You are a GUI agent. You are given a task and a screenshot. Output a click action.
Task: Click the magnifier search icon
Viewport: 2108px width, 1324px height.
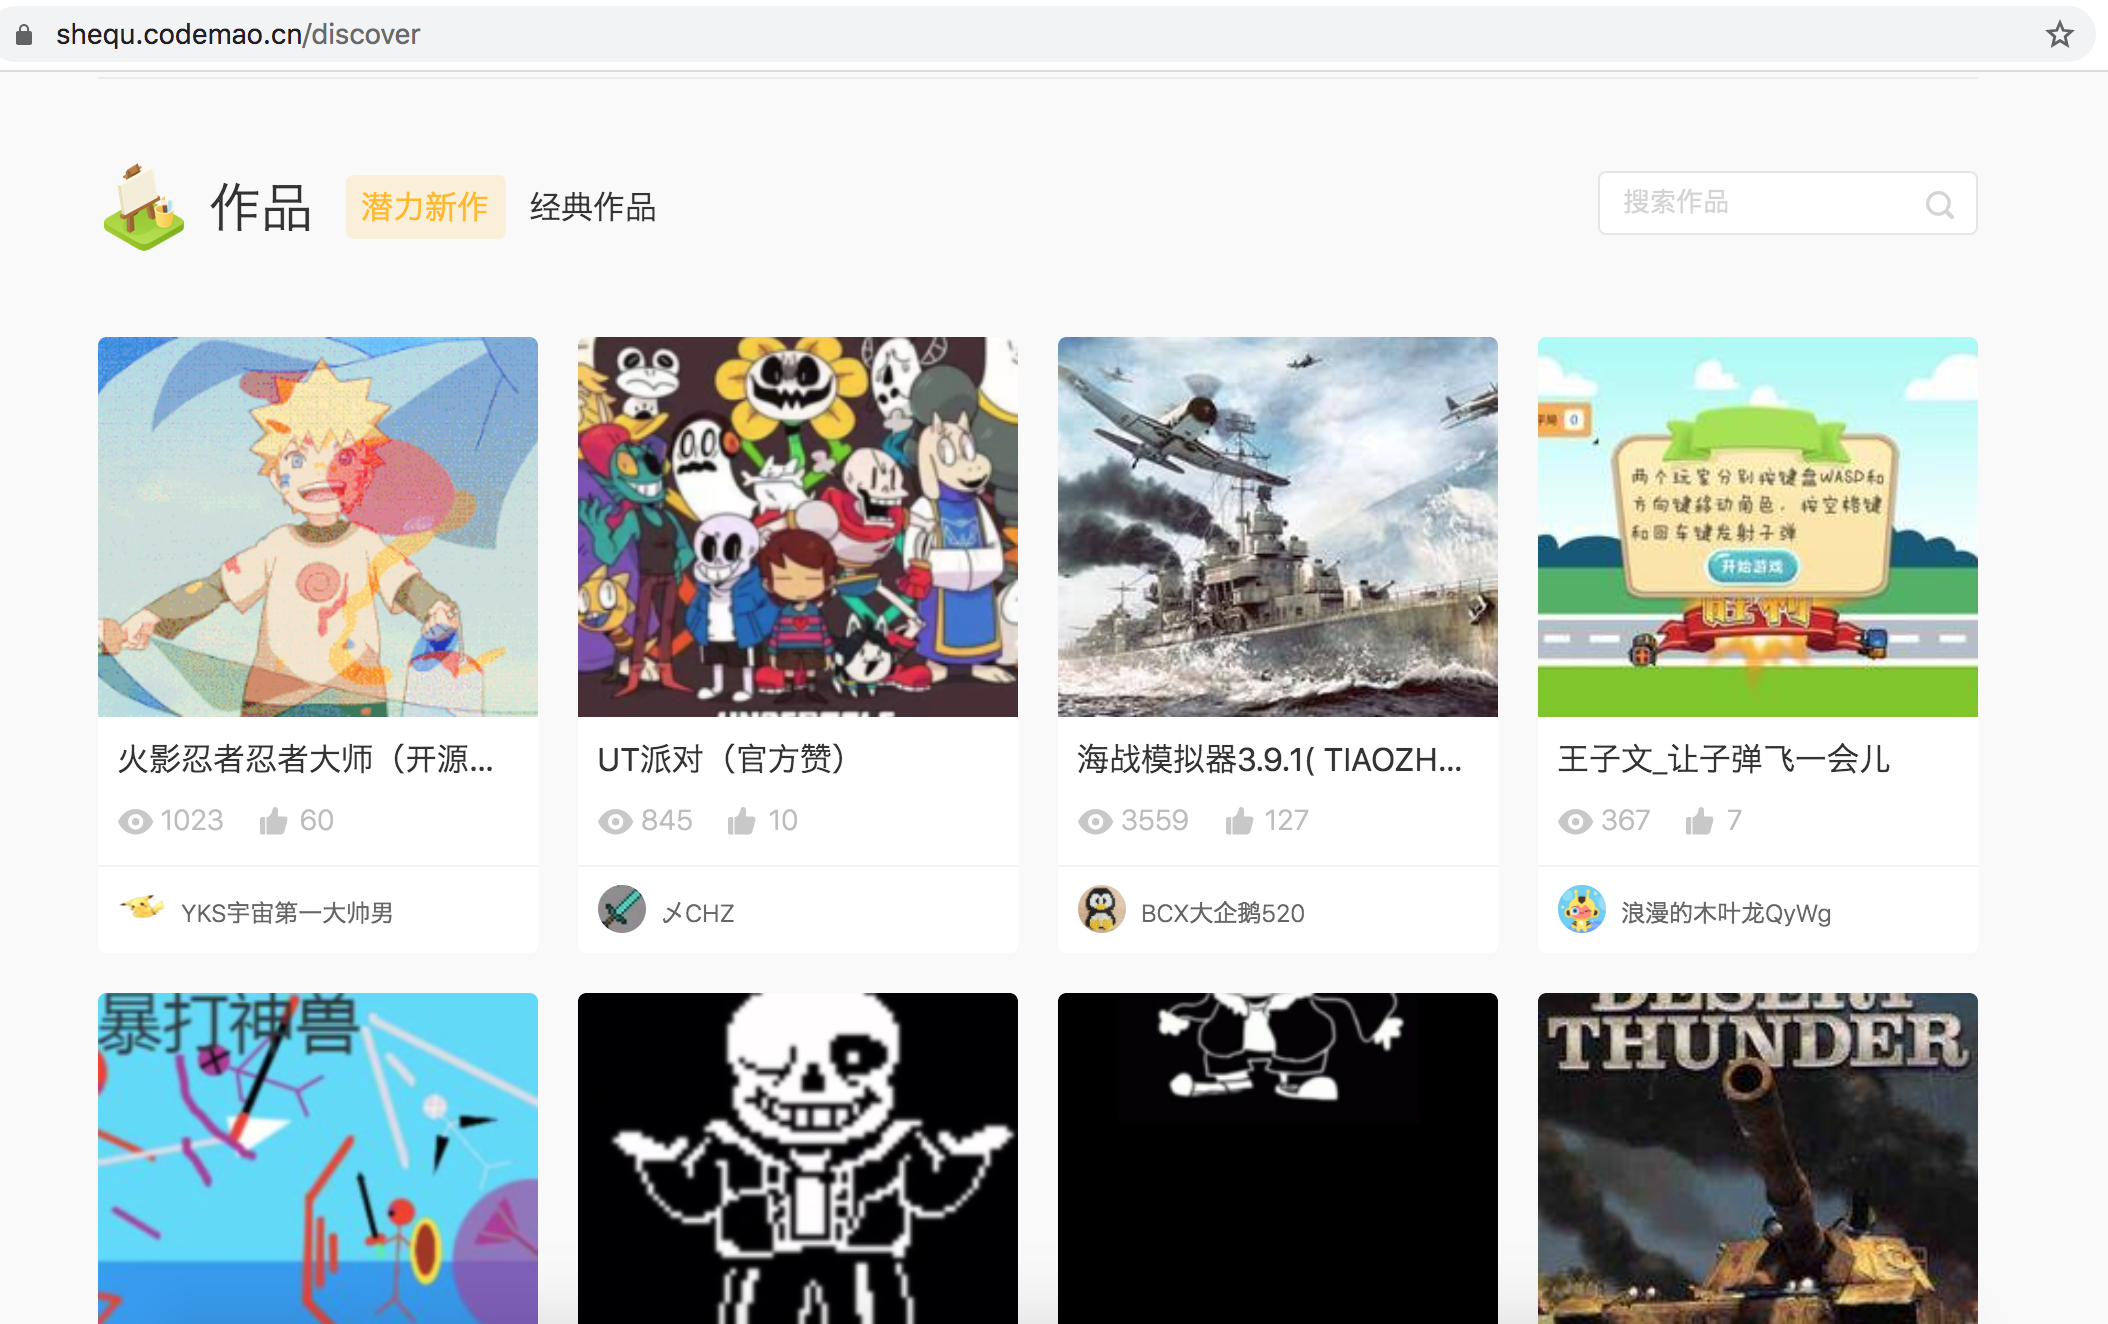pos(1939,205)
